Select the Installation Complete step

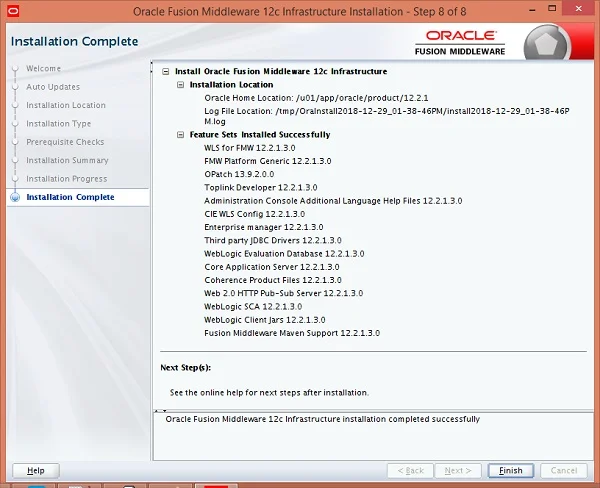[70, 197]
